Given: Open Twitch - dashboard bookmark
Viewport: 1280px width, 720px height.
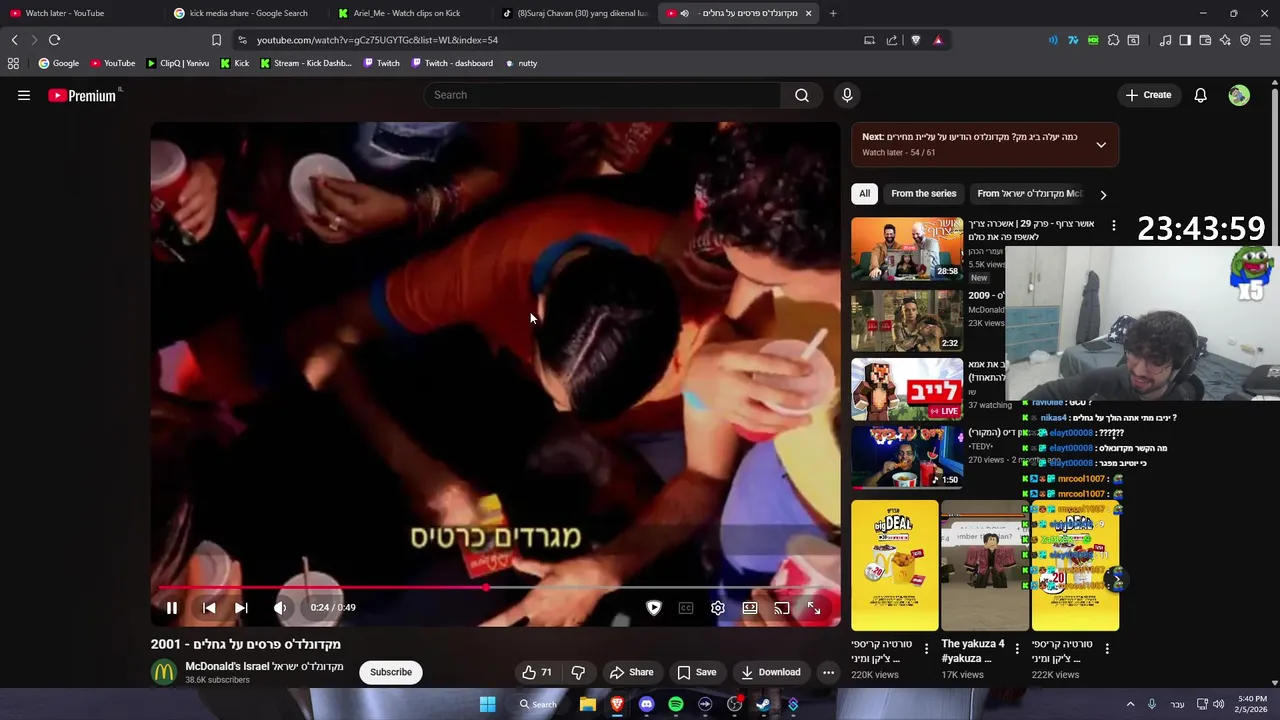Looking at the screenshot, I should click(450, 63).
